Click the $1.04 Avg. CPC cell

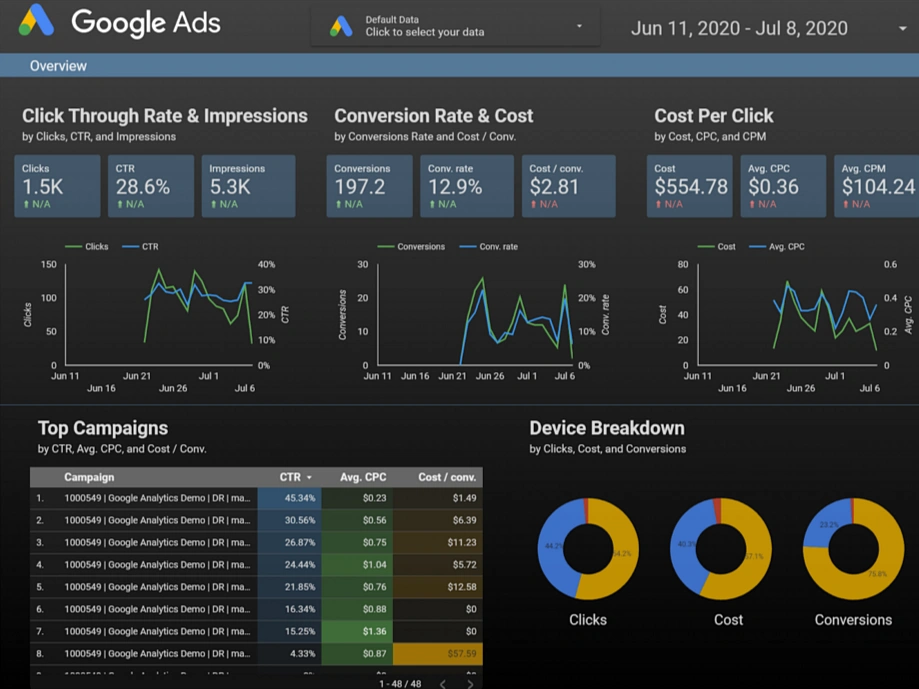[x=358, y=565]
